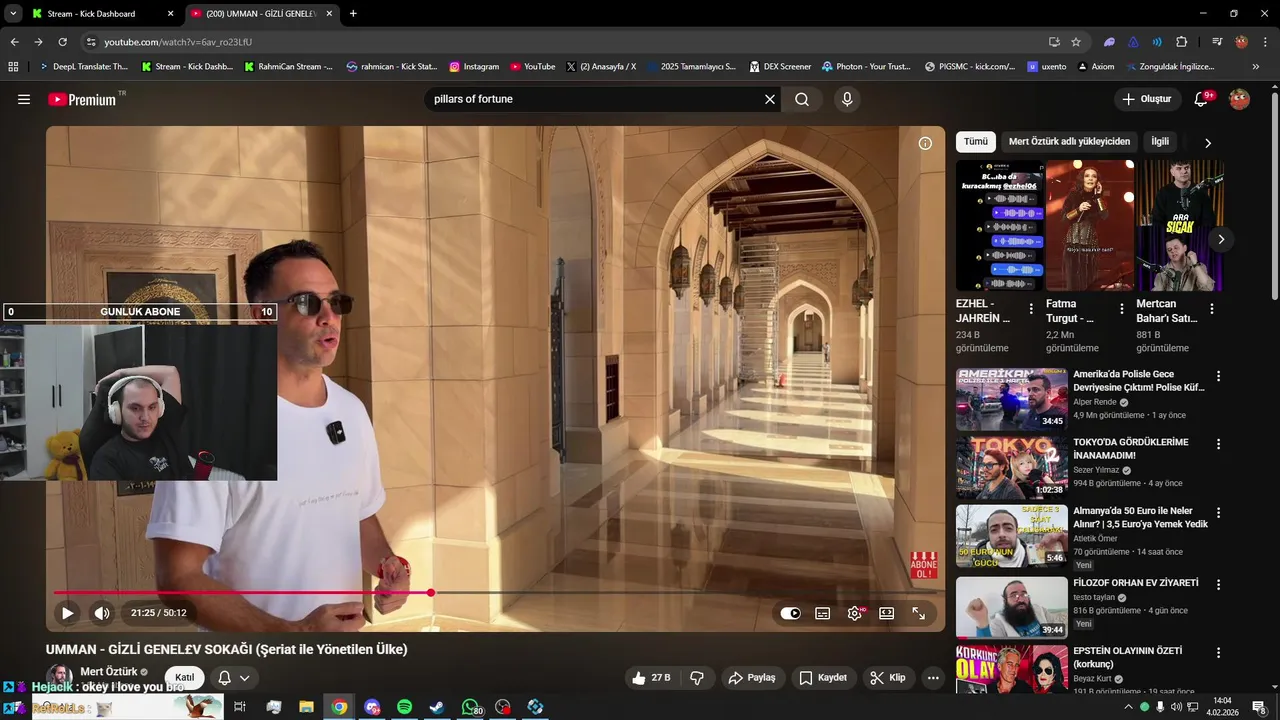This screenshot has width=1280, height=720.
Task: Save video with Kaydet button
Action: point(823,677)
